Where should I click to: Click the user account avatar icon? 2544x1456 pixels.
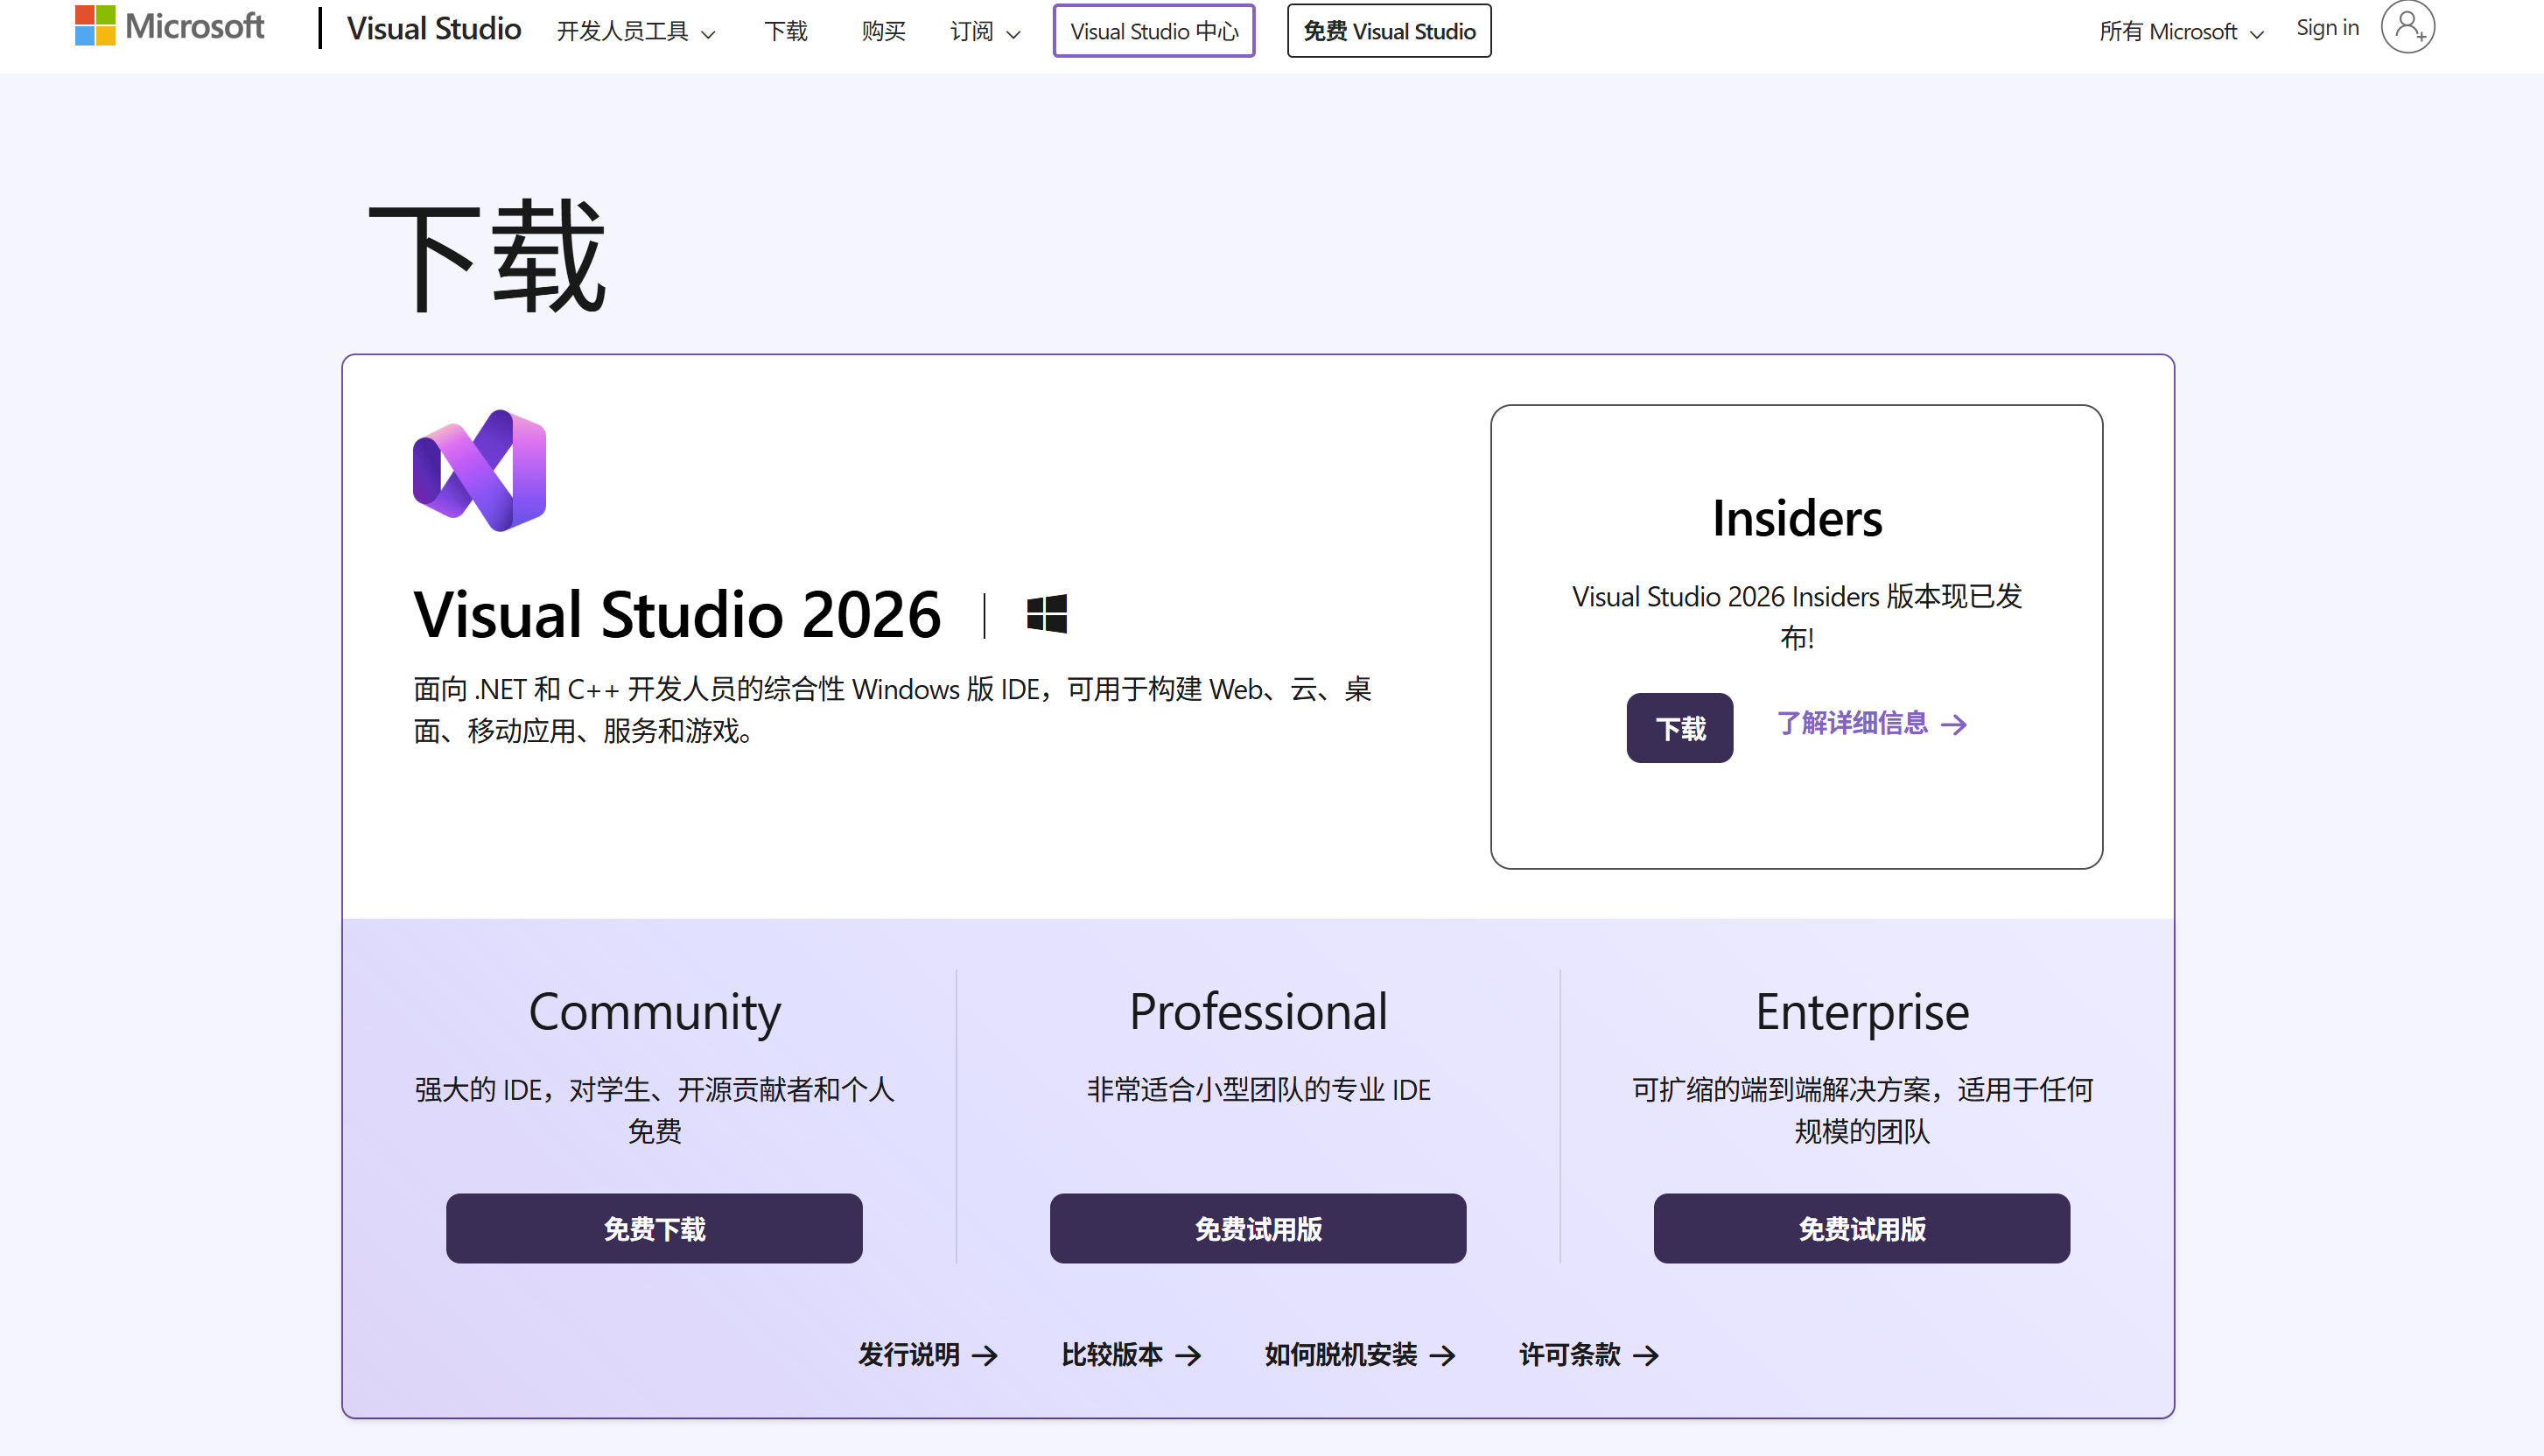coord(2407,27)
